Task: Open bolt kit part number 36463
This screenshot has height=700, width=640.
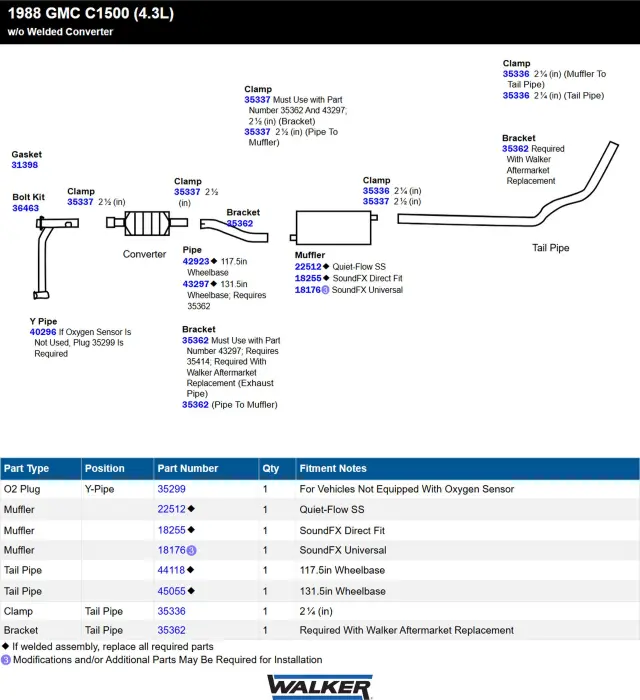Action: (25, 208)
